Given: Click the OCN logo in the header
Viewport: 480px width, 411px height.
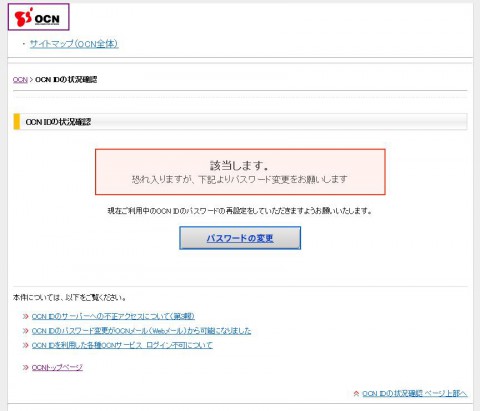Looking at the screenshot, I should pos(38,17).
